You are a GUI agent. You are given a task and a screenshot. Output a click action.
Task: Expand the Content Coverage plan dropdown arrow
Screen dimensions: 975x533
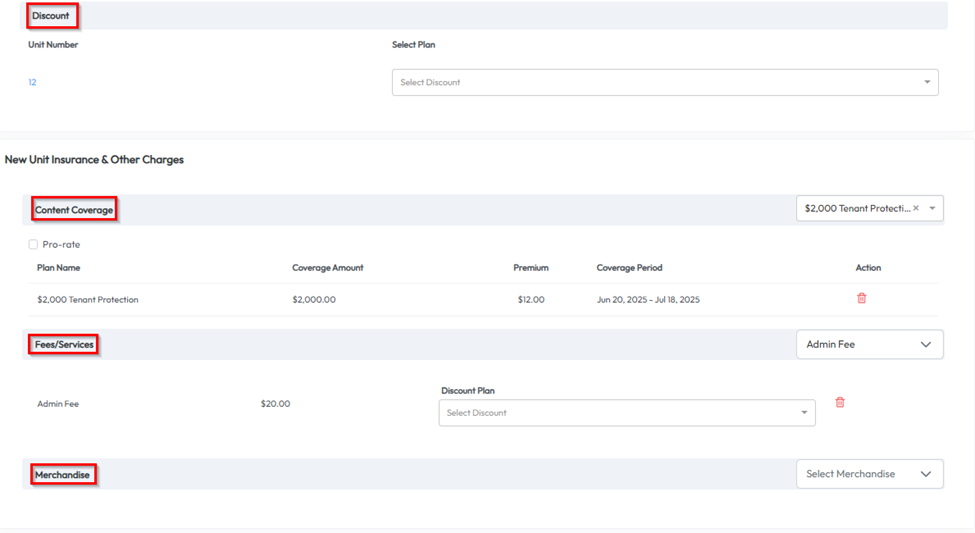point(932,208)
